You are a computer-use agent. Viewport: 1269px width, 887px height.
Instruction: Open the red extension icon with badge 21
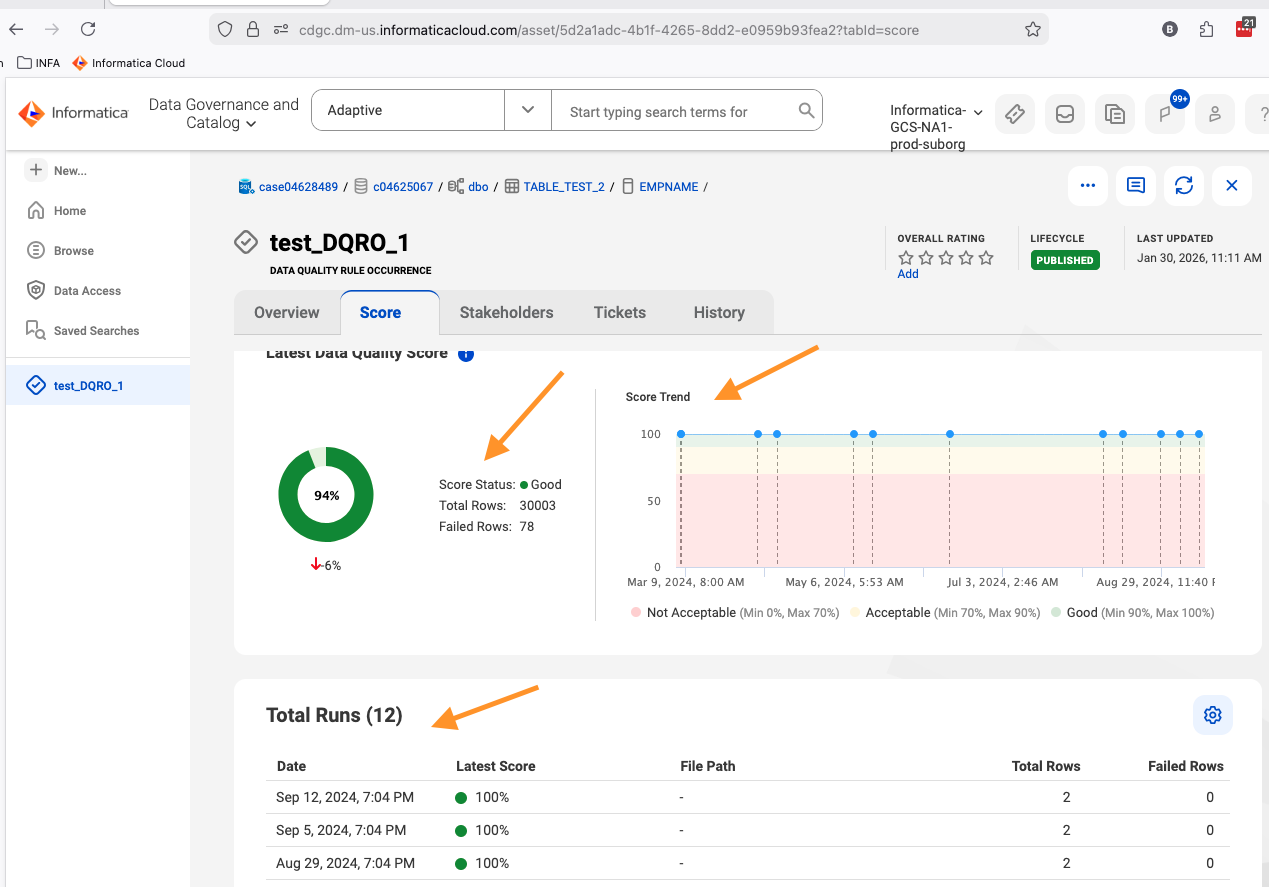[x=1245, y=27]
